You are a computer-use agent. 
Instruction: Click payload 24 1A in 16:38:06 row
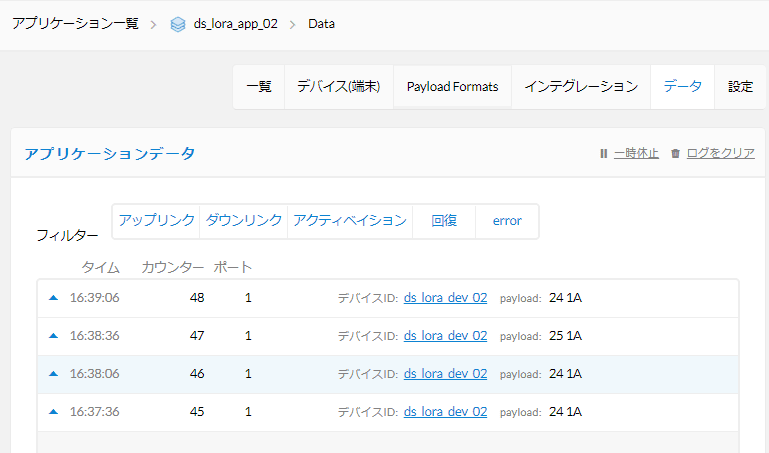pos(565,374)
